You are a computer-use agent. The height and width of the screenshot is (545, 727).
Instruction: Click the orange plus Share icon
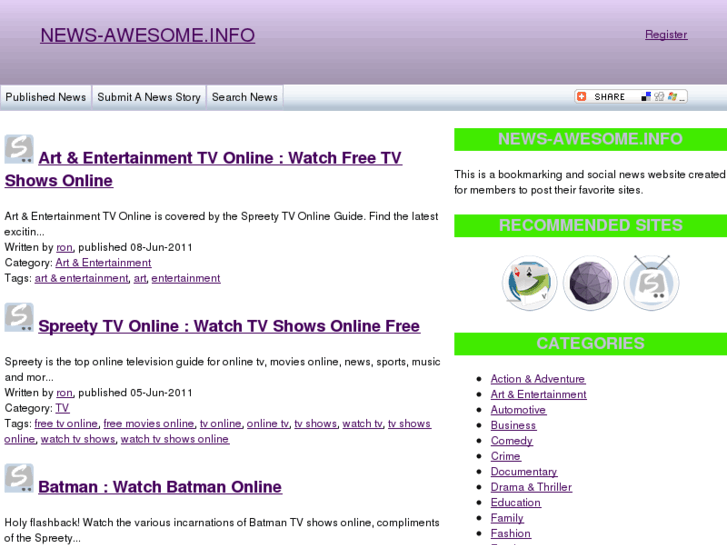click(x=581, y=96)
